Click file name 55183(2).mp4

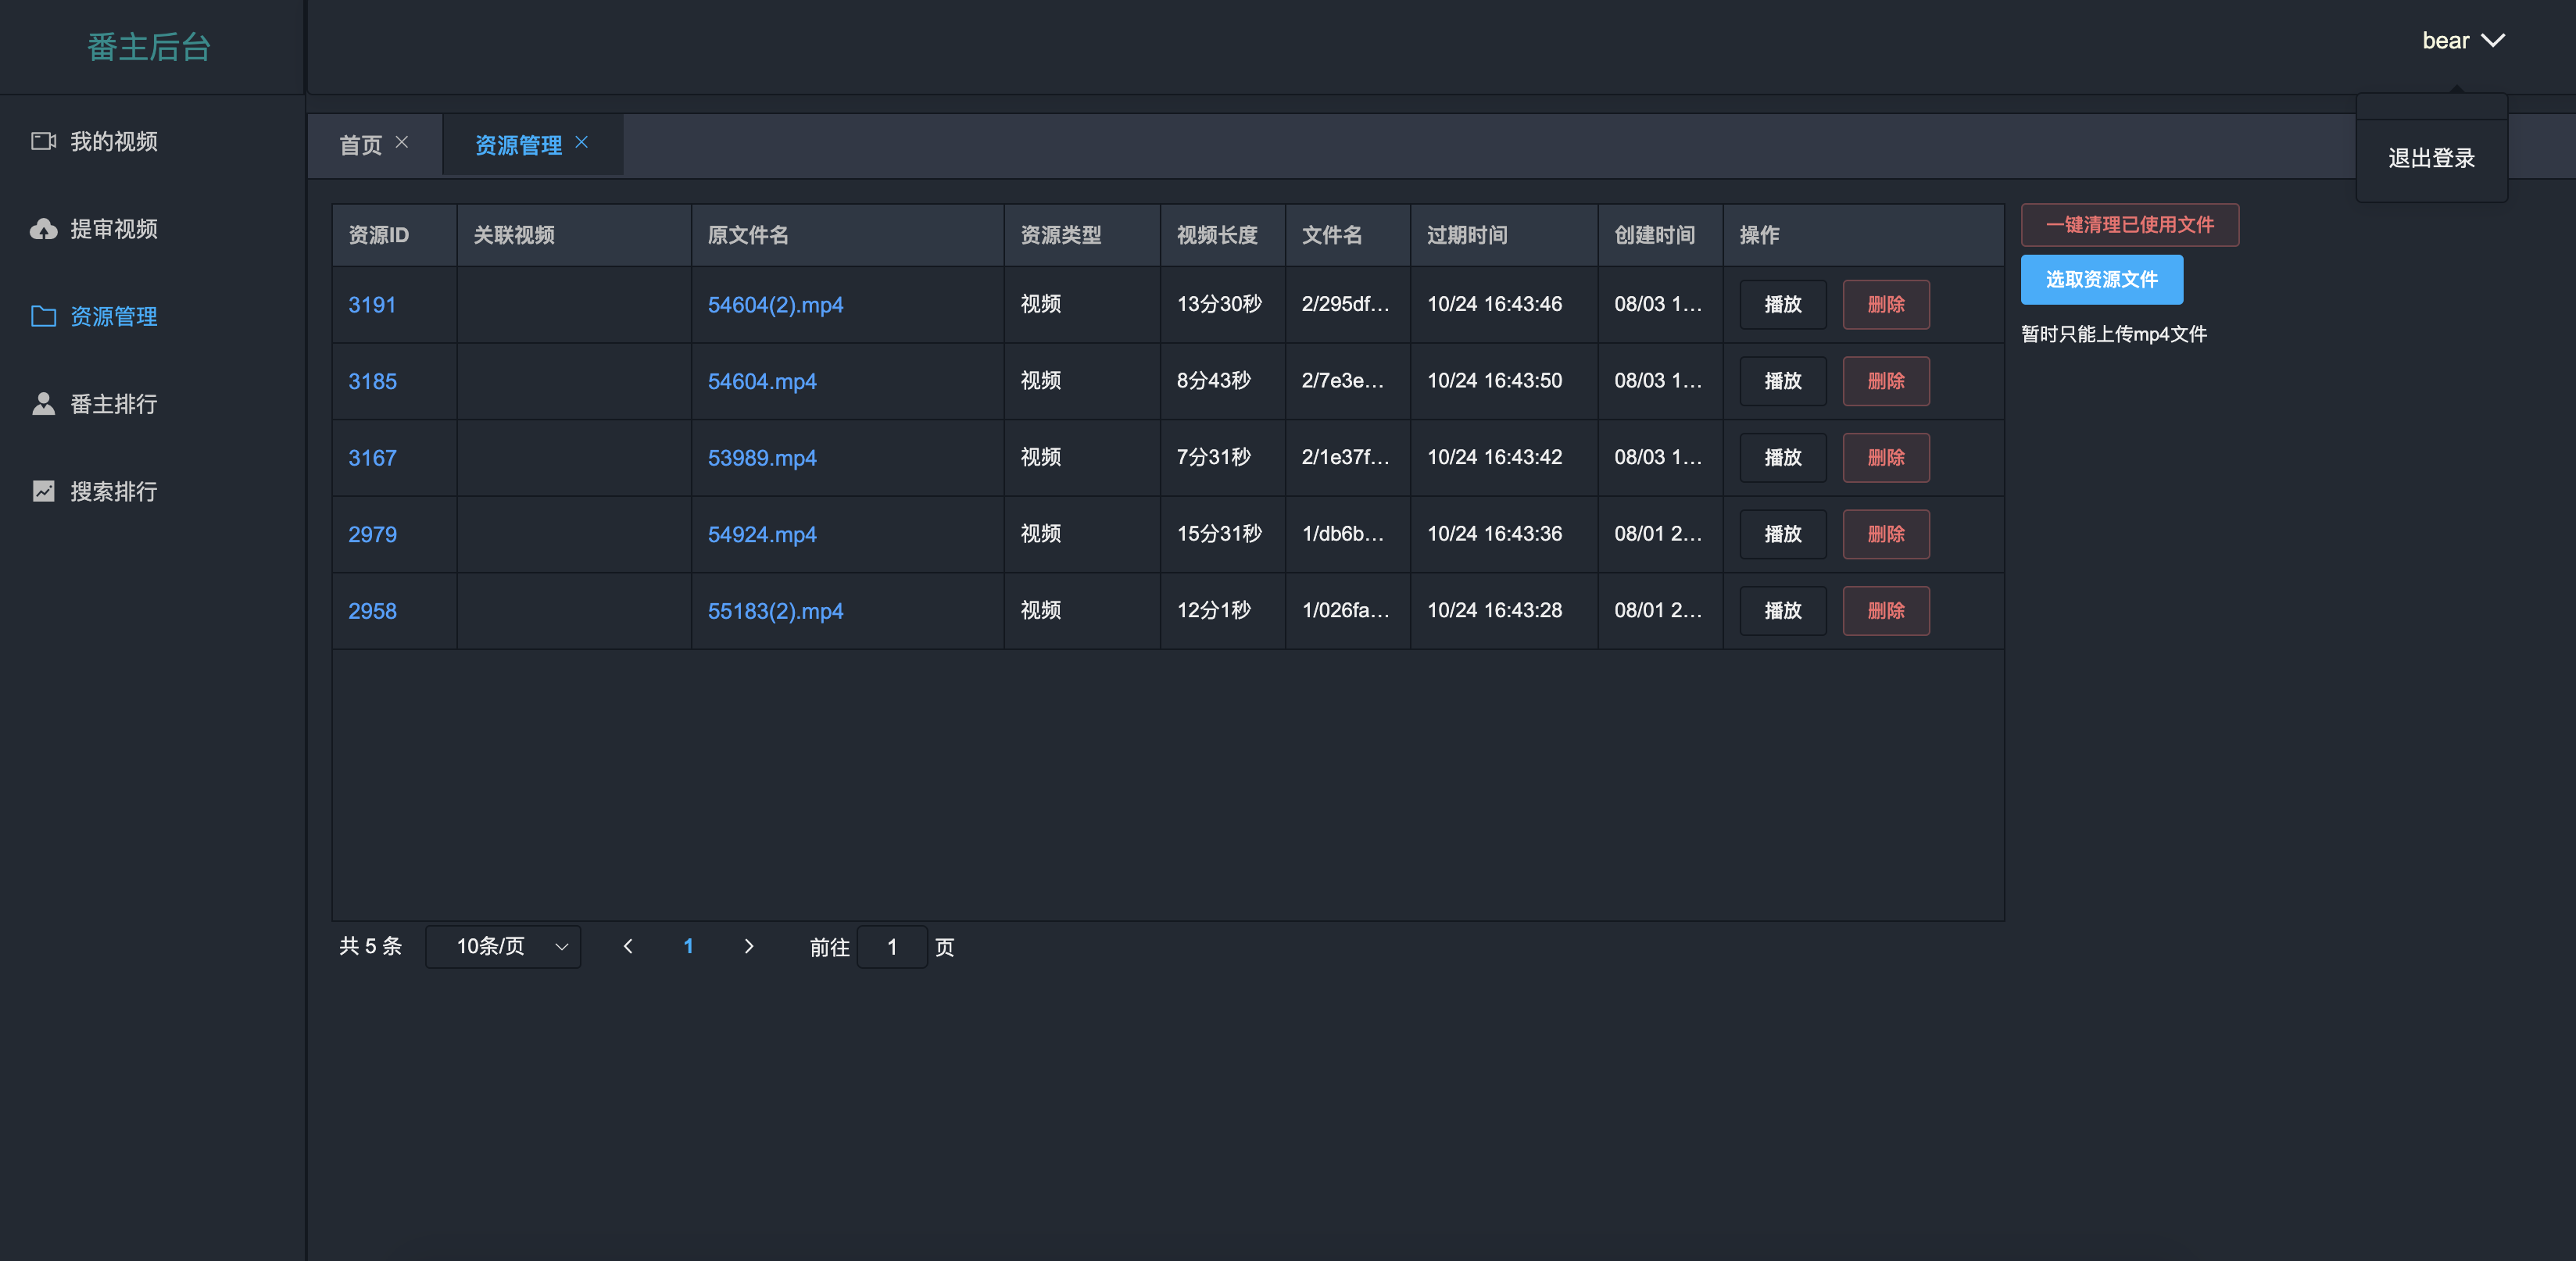[775, 611]
